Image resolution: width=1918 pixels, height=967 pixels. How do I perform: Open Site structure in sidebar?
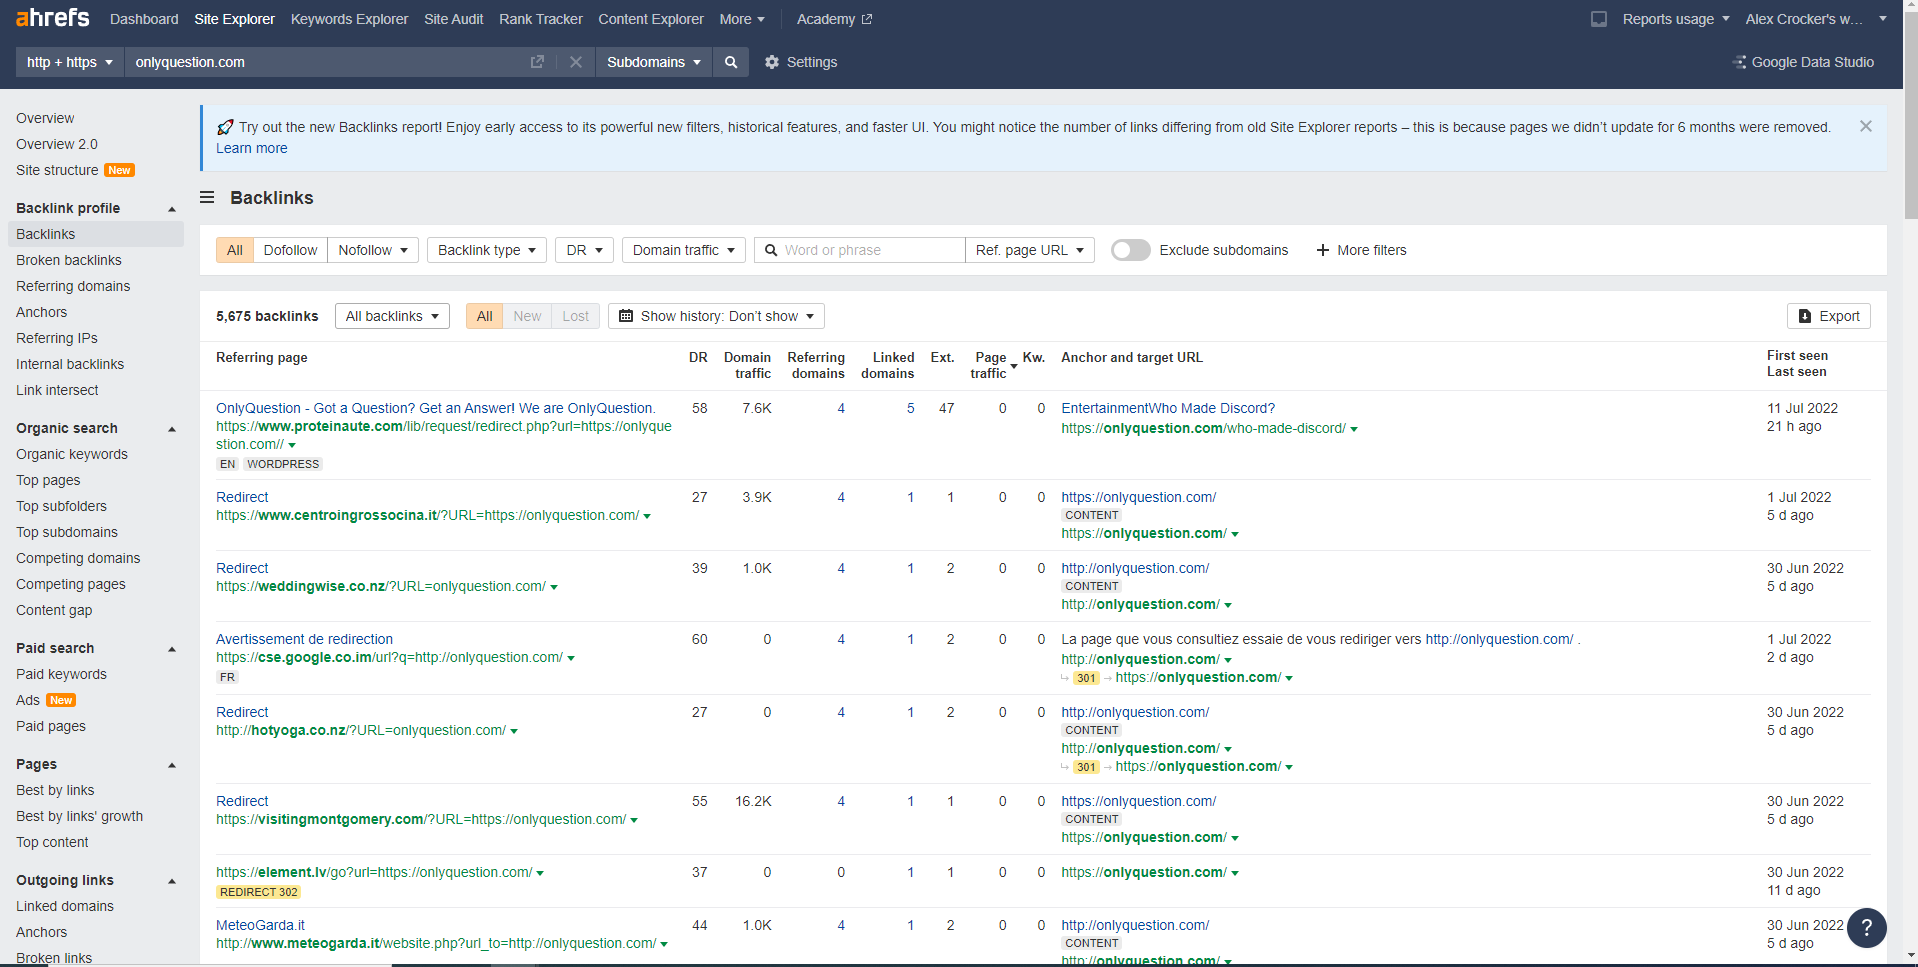click(x=57, y=170)
